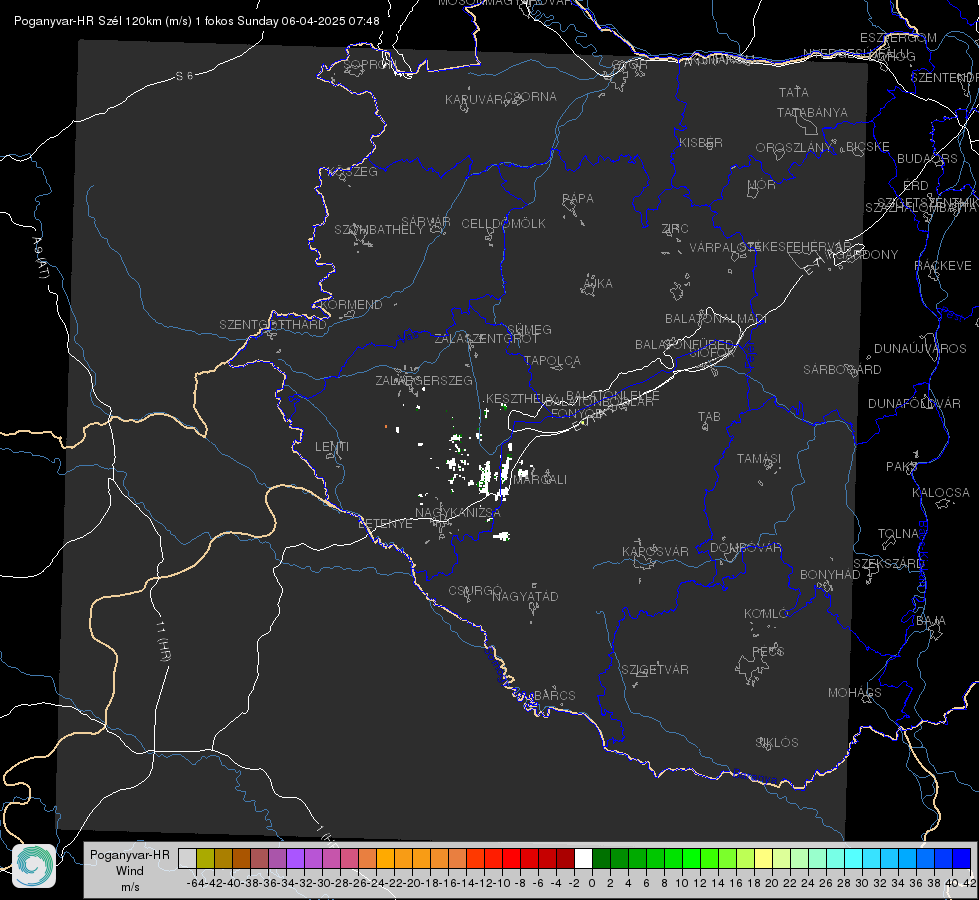Select the SÁRVÁR town label
This screenshot has height=900, width=979.
[426, 222]
